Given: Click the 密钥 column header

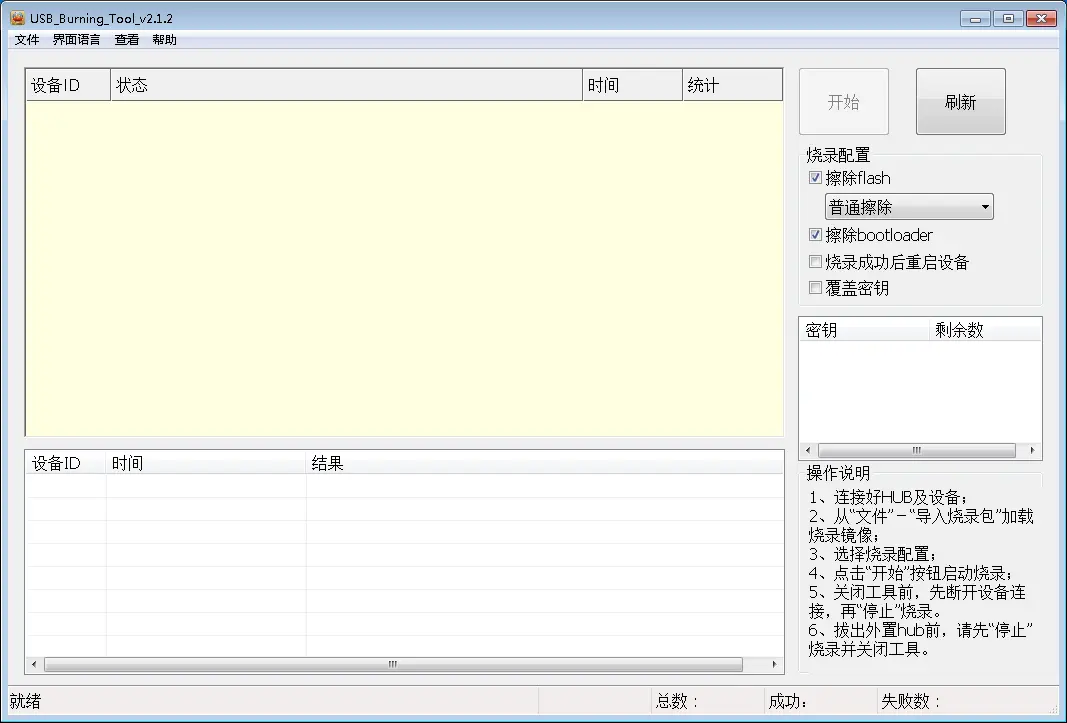Looking at the screenshot, I should 864,330.
